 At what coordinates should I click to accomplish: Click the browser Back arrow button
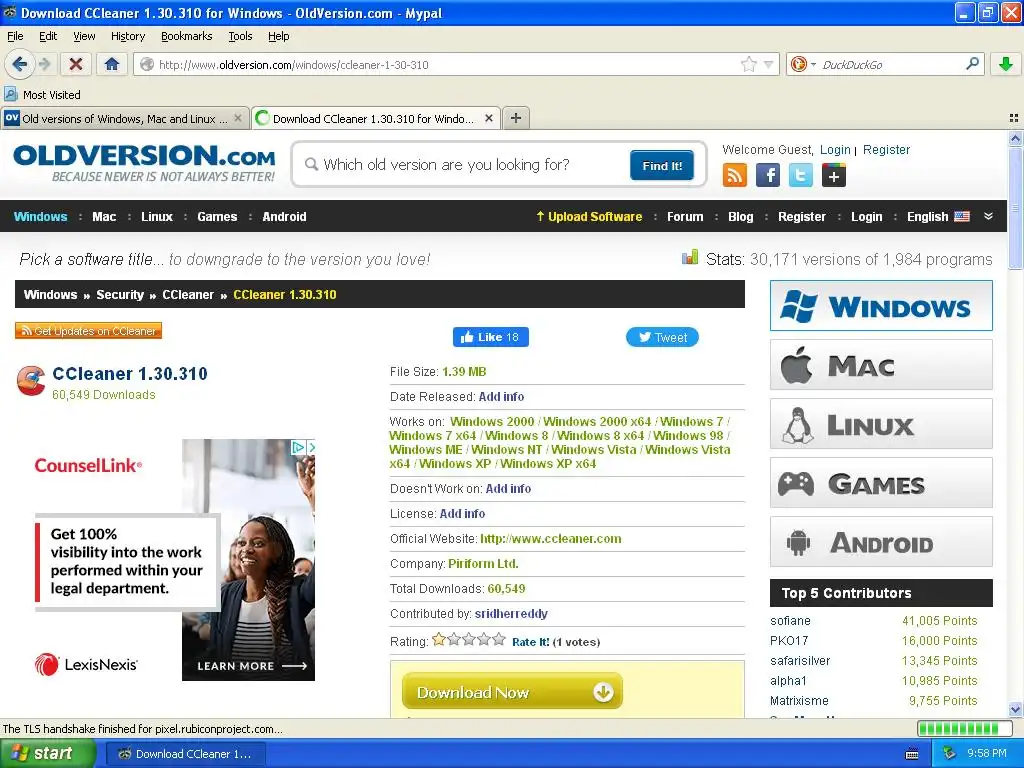pyautogui.click(x=20, y=64)
